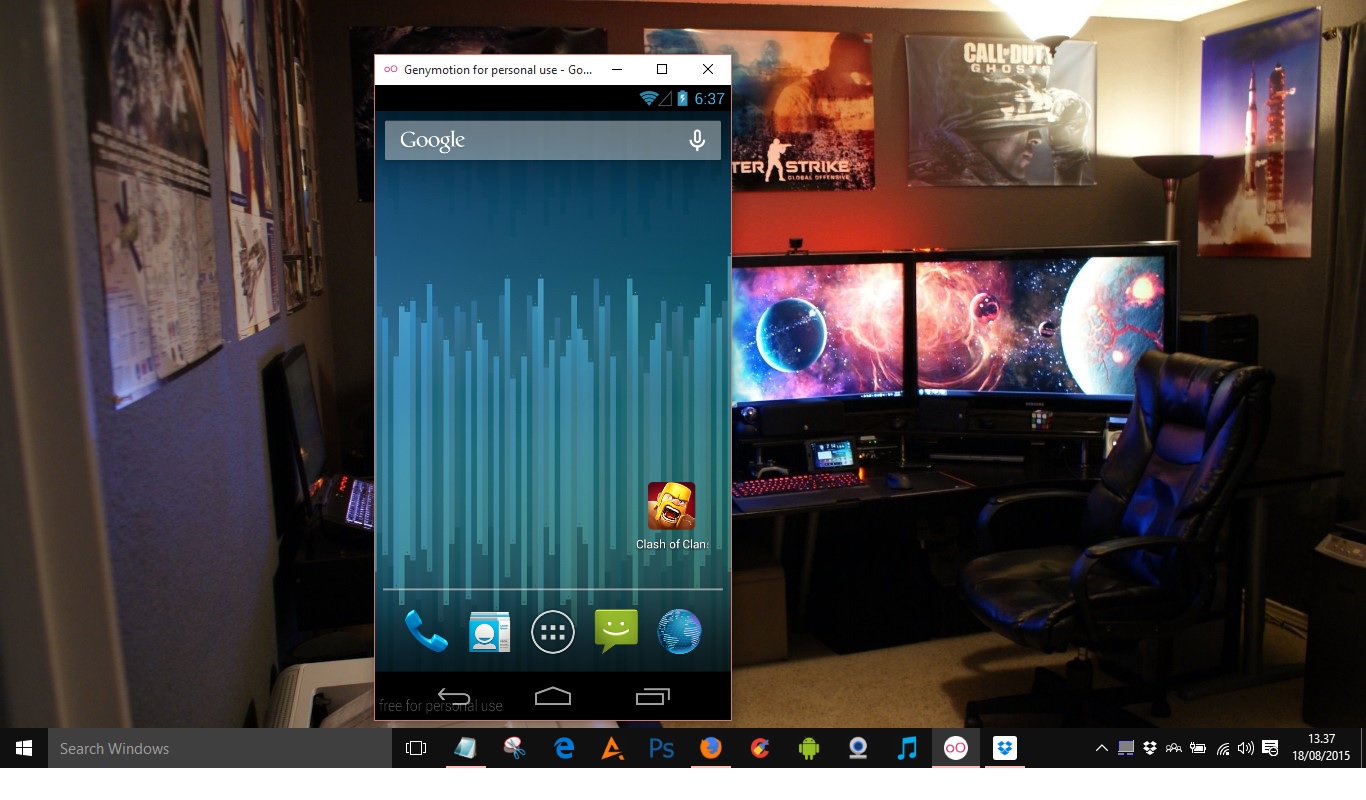The width and height of the screenshot is (1366, 800).
Task: Expand hidden icons in the system tray
Action: point(1101,748)
